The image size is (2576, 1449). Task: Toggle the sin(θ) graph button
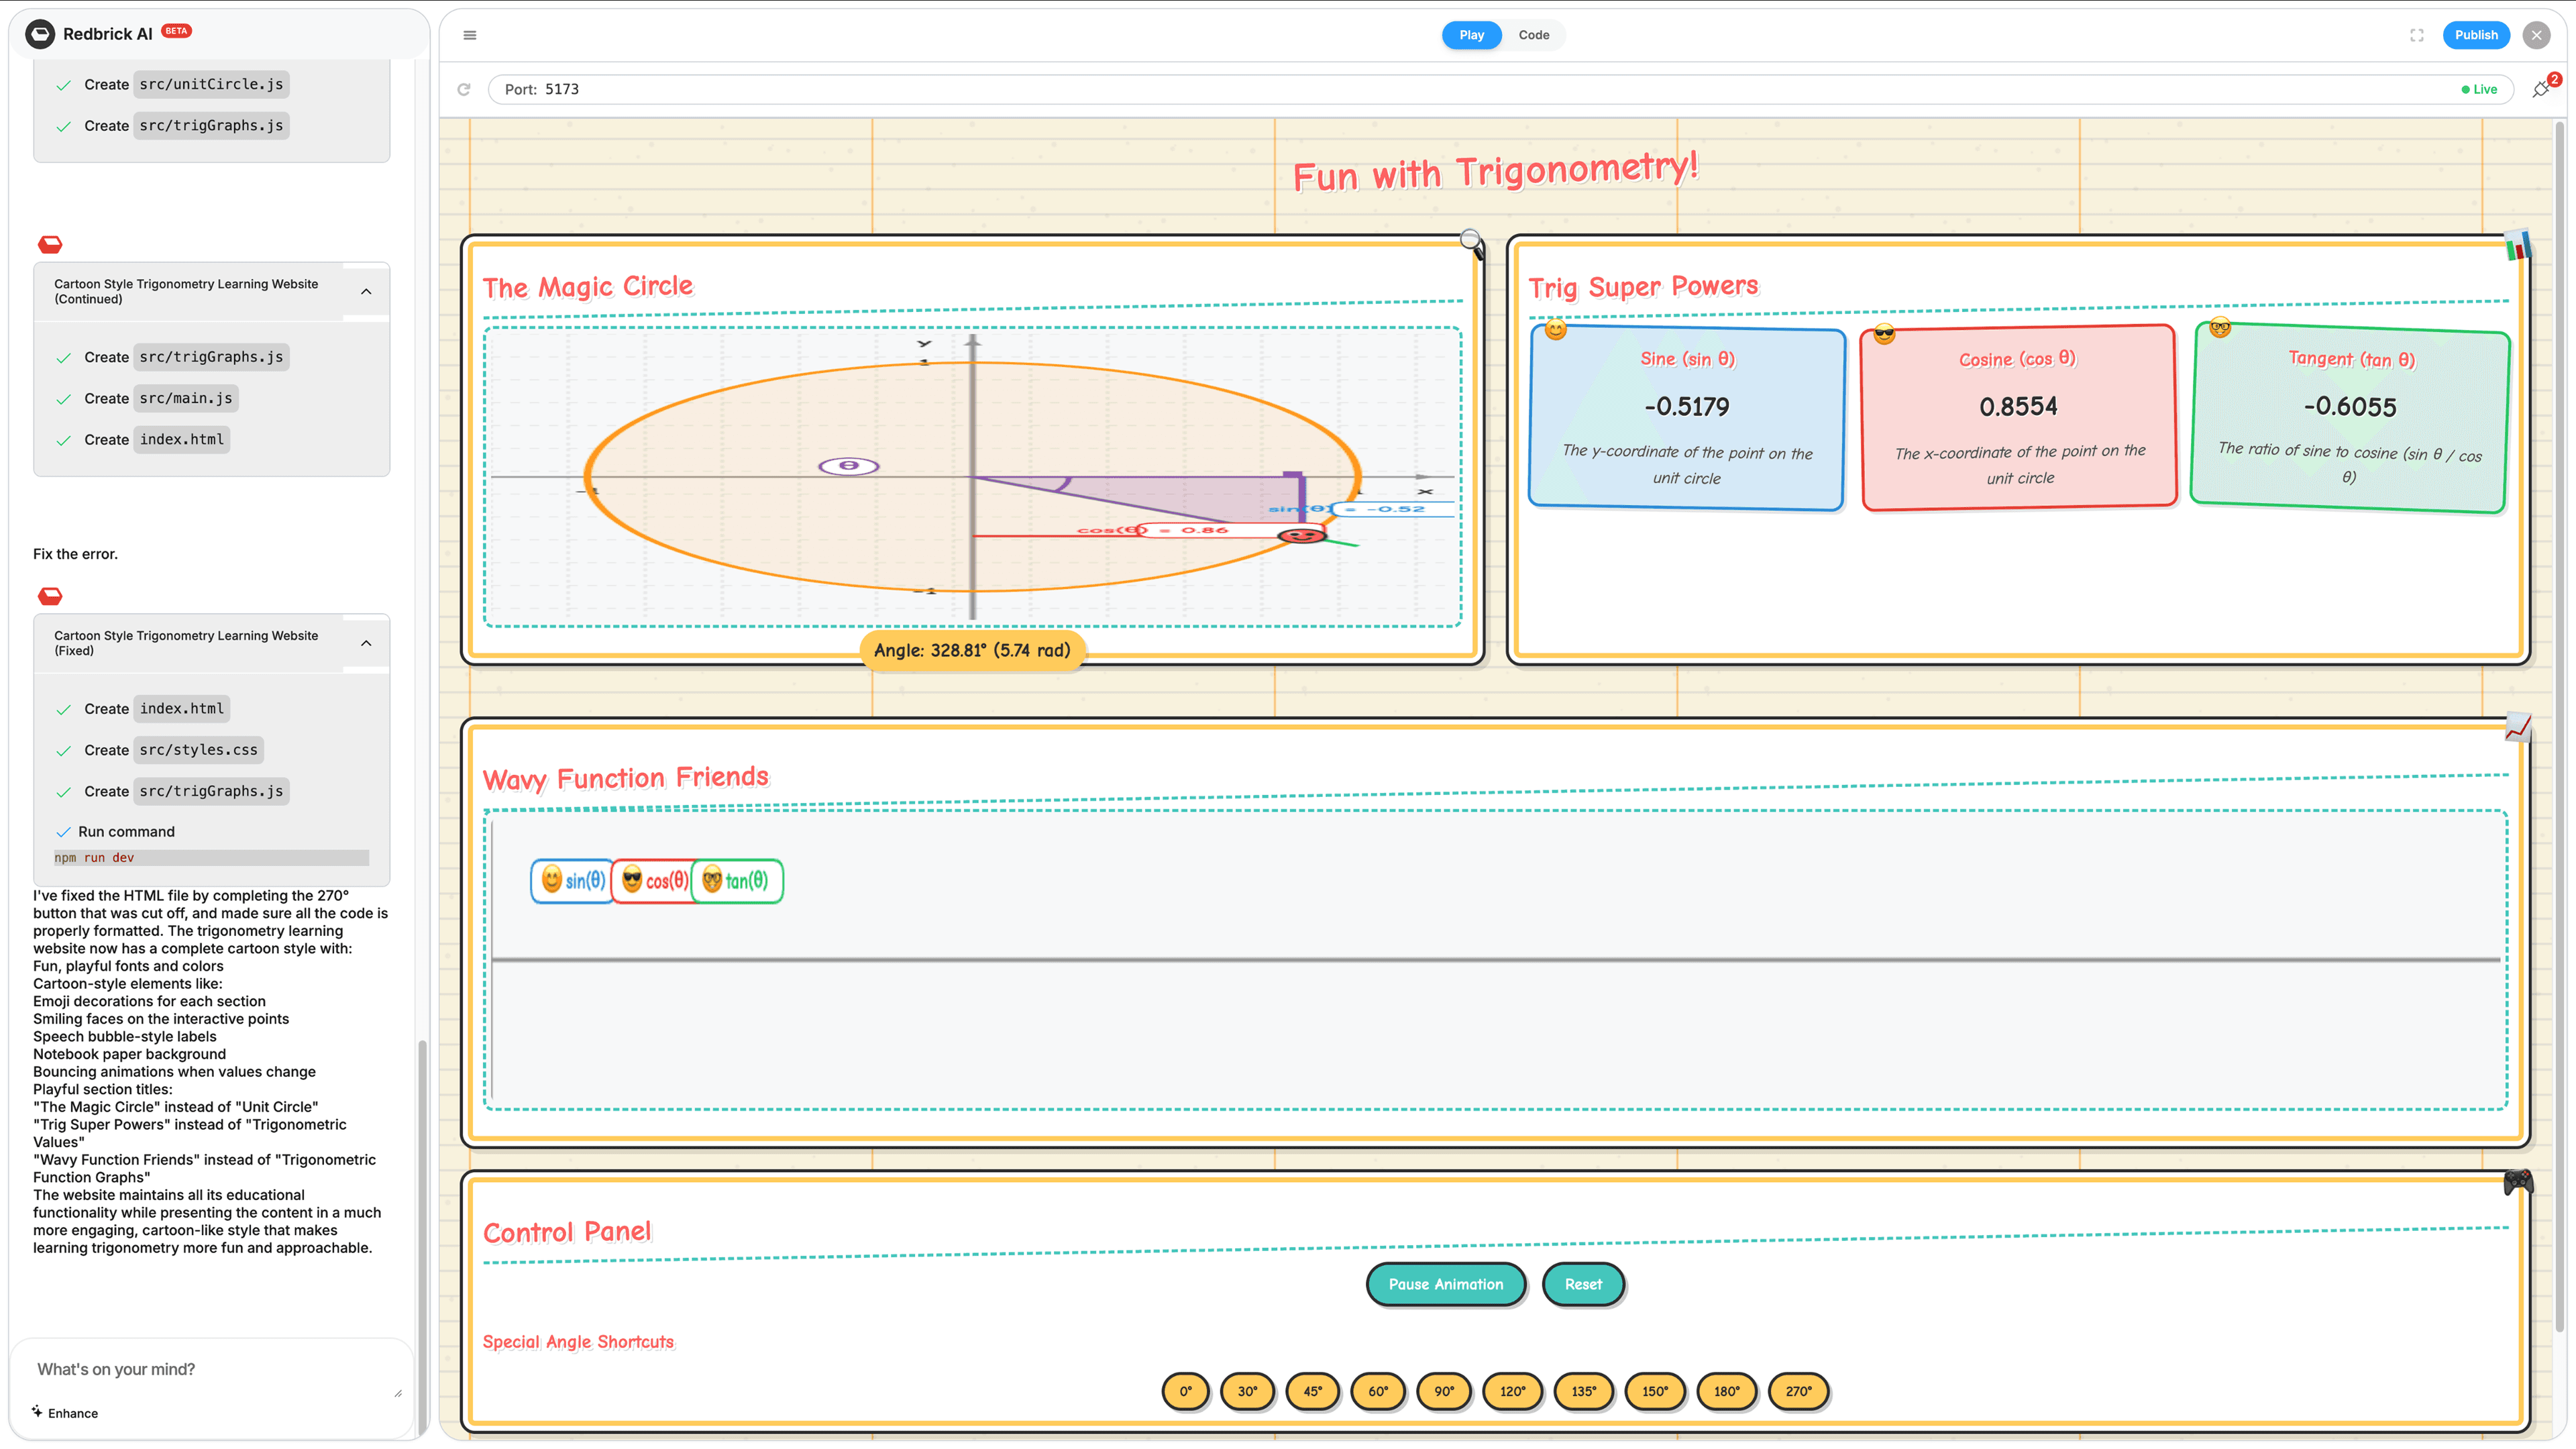[x=573, y=880]
